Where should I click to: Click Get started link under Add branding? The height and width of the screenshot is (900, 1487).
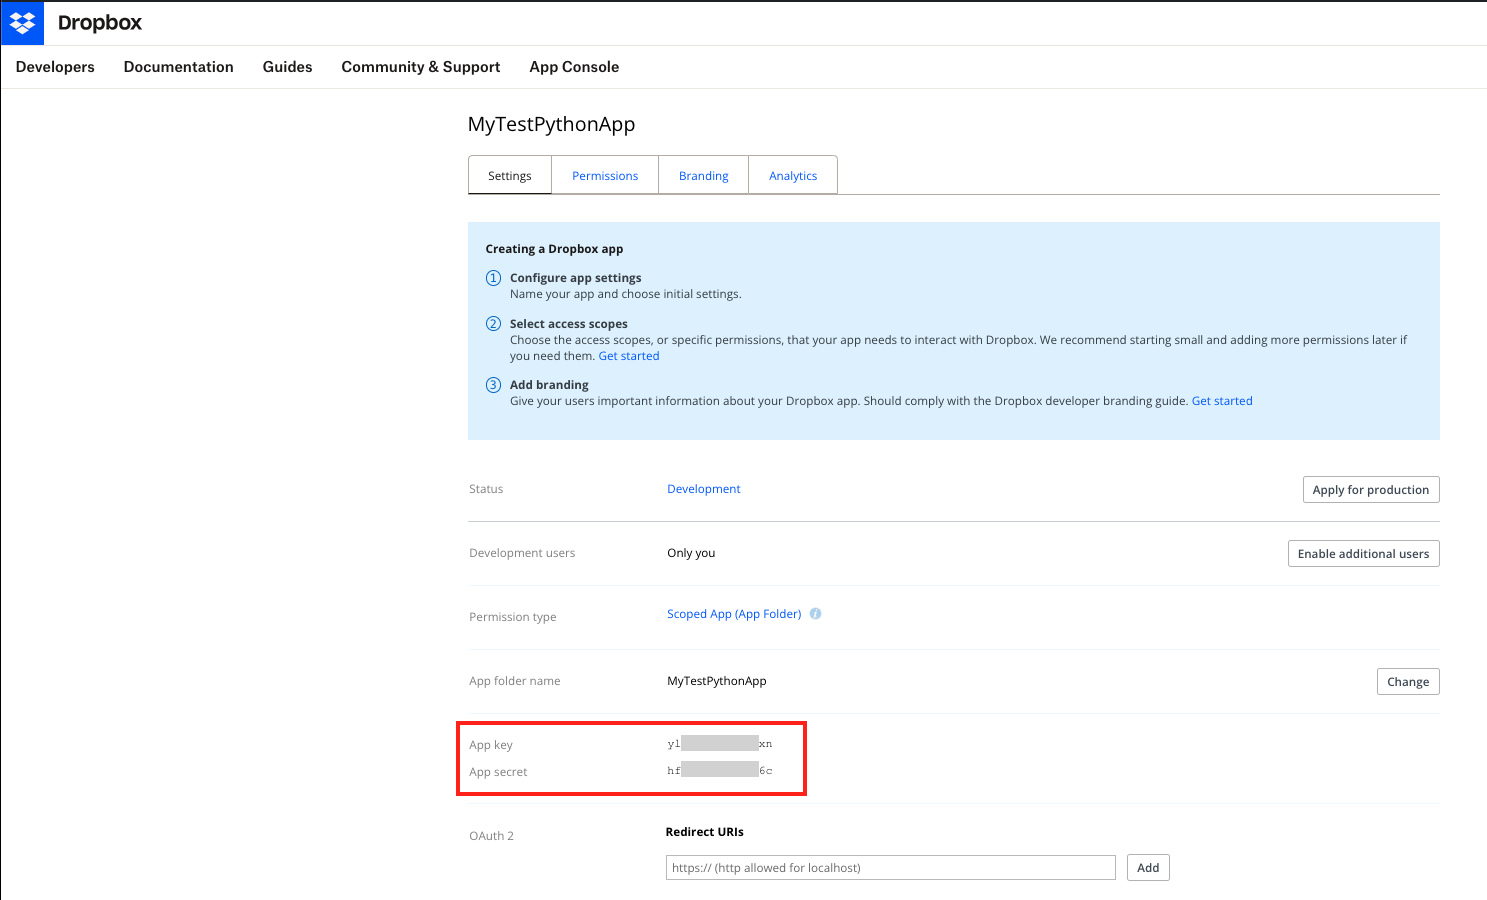(1222, 401)
